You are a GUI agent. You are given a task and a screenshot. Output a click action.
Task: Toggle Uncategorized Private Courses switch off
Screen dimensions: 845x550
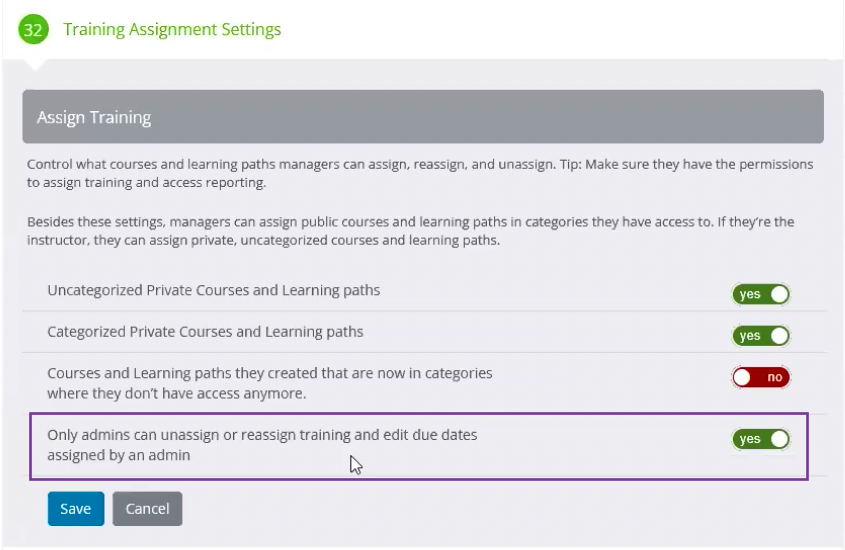point(761,294)
